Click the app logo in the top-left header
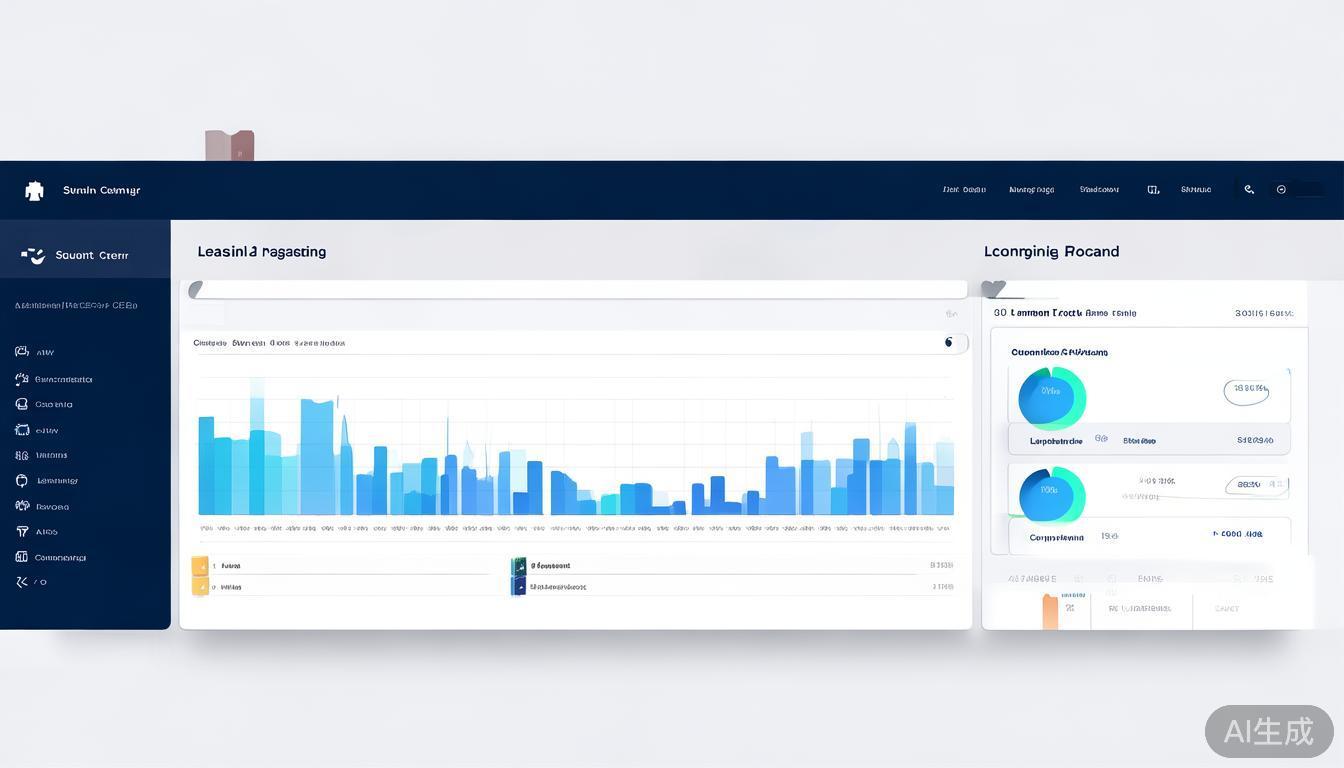This screenshot has width=1344, height=768. coord(34,191)
